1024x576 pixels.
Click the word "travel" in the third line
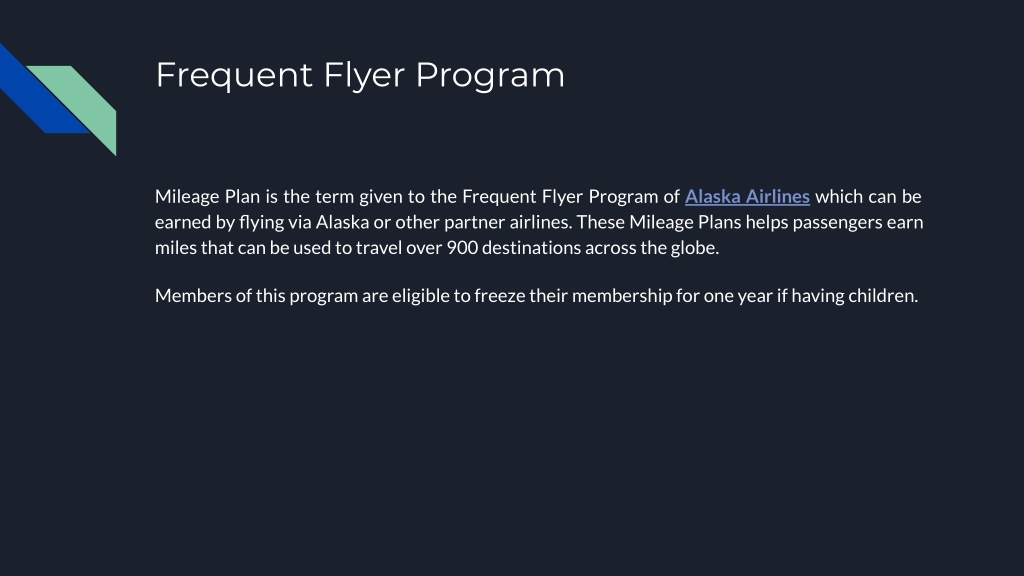pos(379,248)
